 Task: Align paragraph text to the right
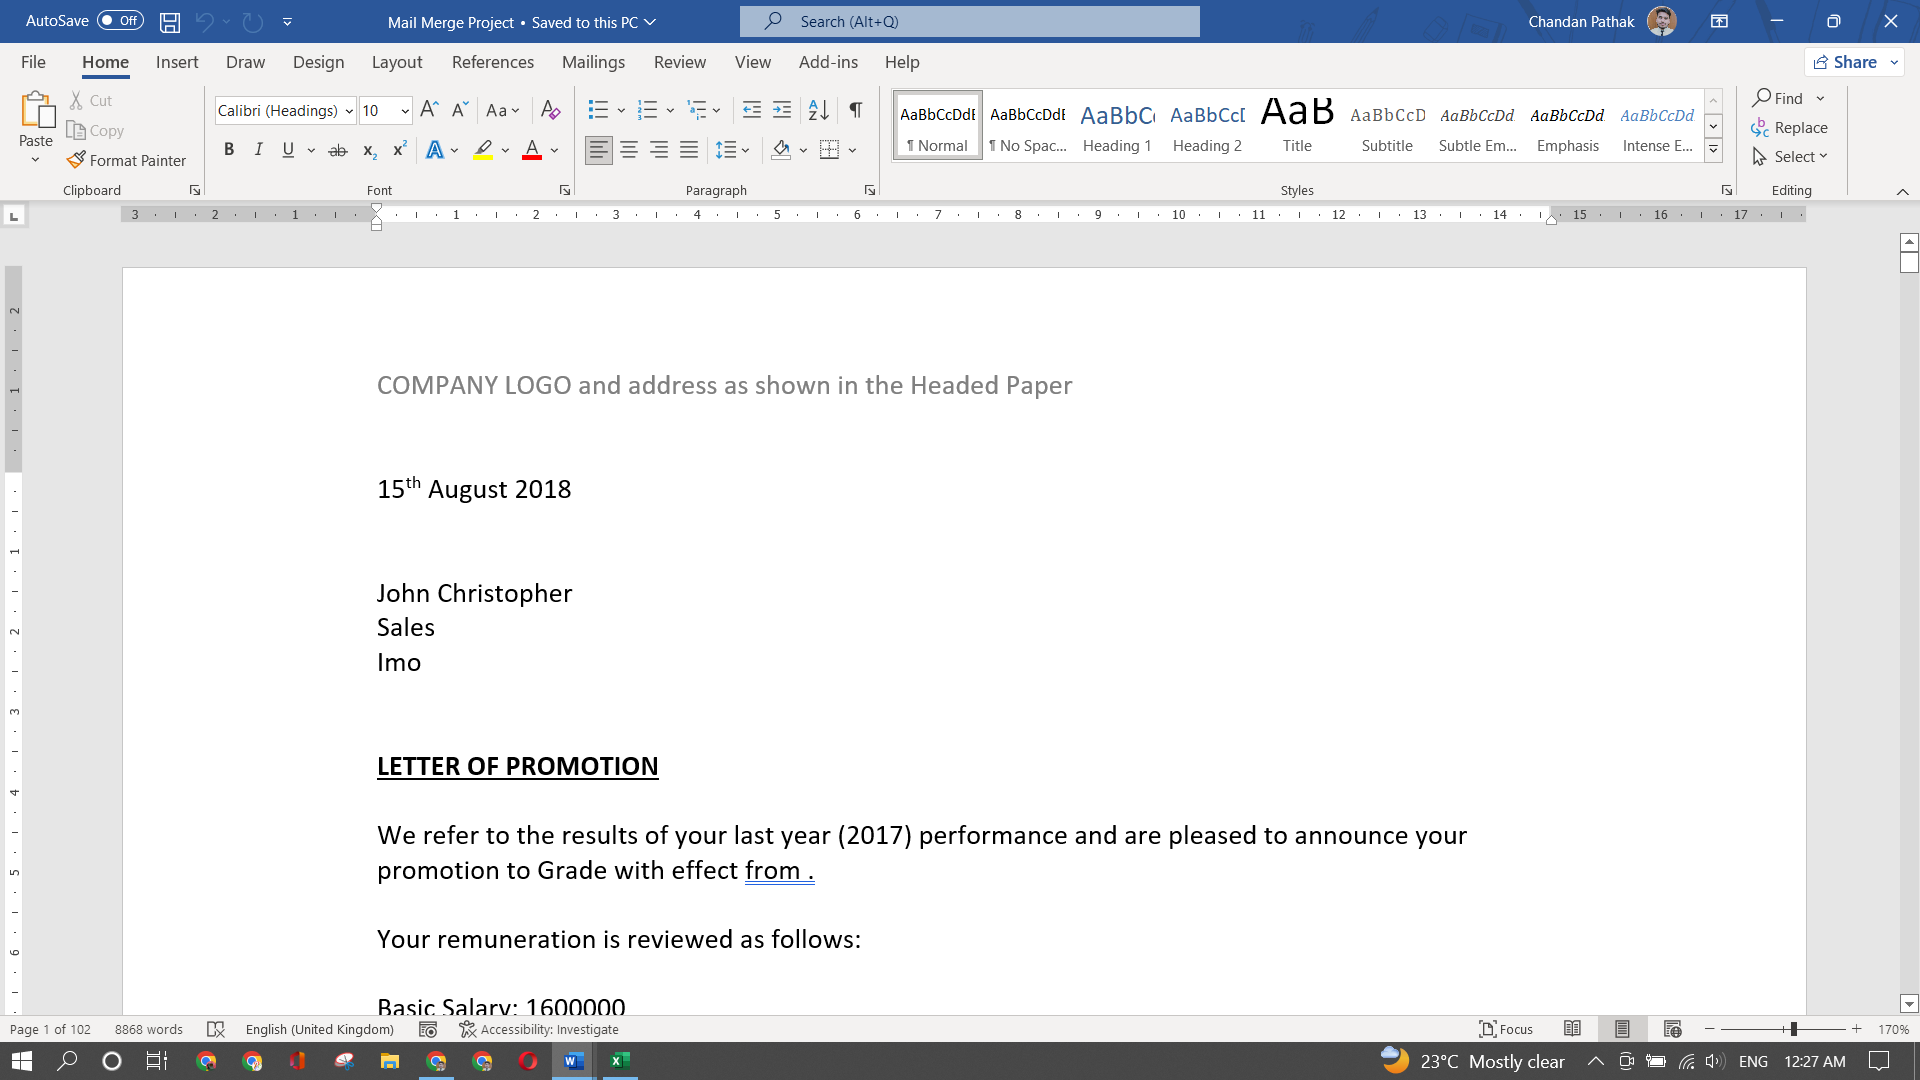[x=659, y=150]
